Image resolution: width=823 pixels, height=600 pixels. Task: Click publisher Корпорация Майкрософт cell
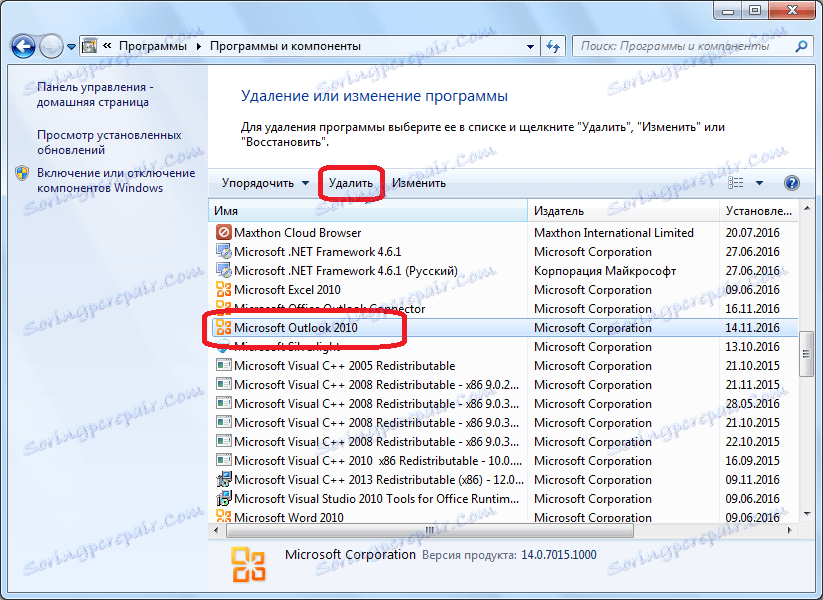click(x=605, y=271)
